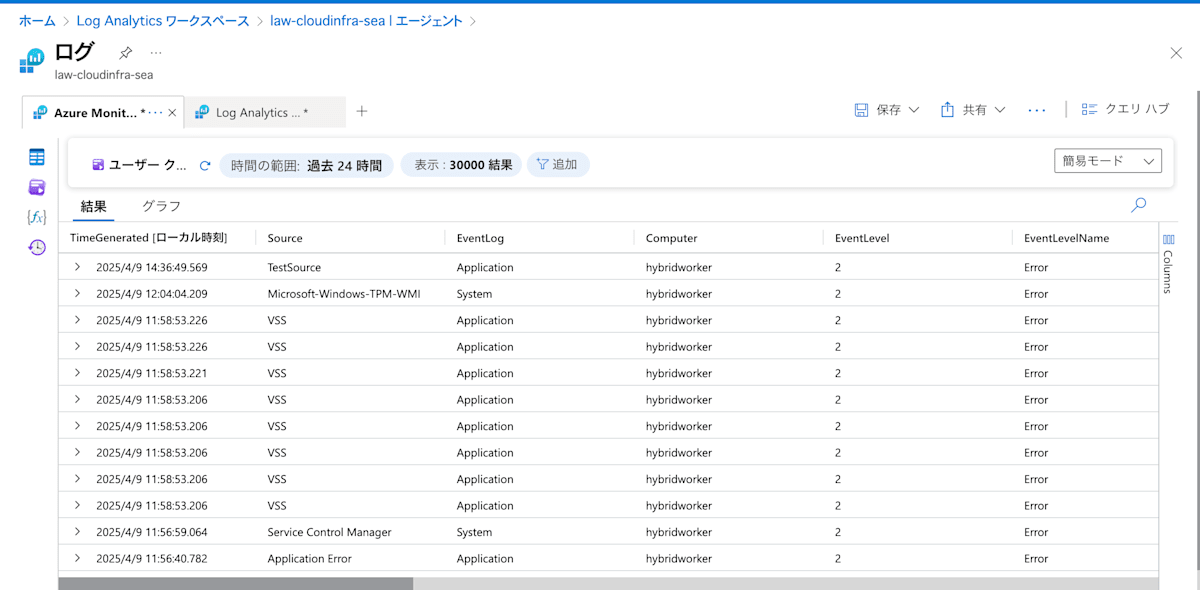Image resolution: width=1200 pixels, height=590 pixels.
Task: Click the law-cloudinfra-sea workspace subtitle
Action: click(104, 74)
